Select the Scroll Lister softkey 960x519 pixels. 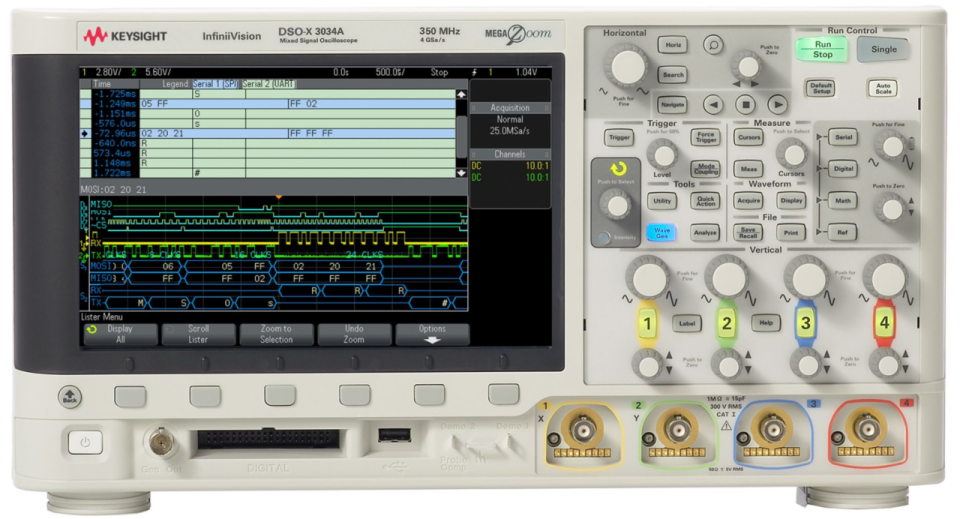click(x=198, y=334)
